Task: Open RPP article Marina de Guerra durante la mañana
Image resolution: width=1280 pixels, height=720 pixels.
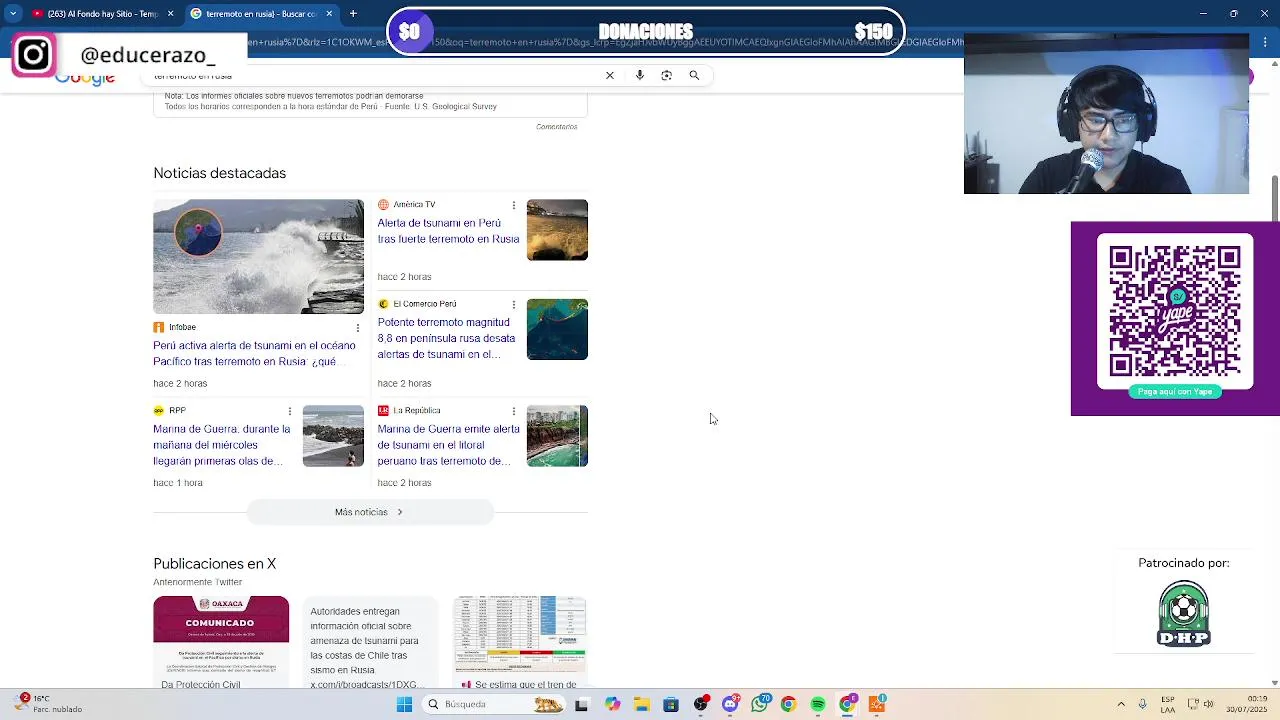Action: [x=221, y=445]
